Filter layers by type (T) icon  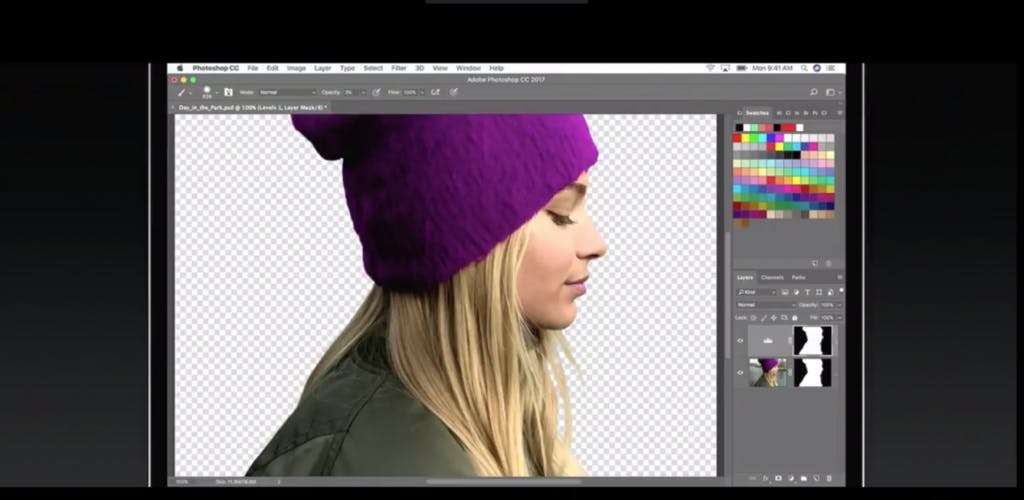807,292
